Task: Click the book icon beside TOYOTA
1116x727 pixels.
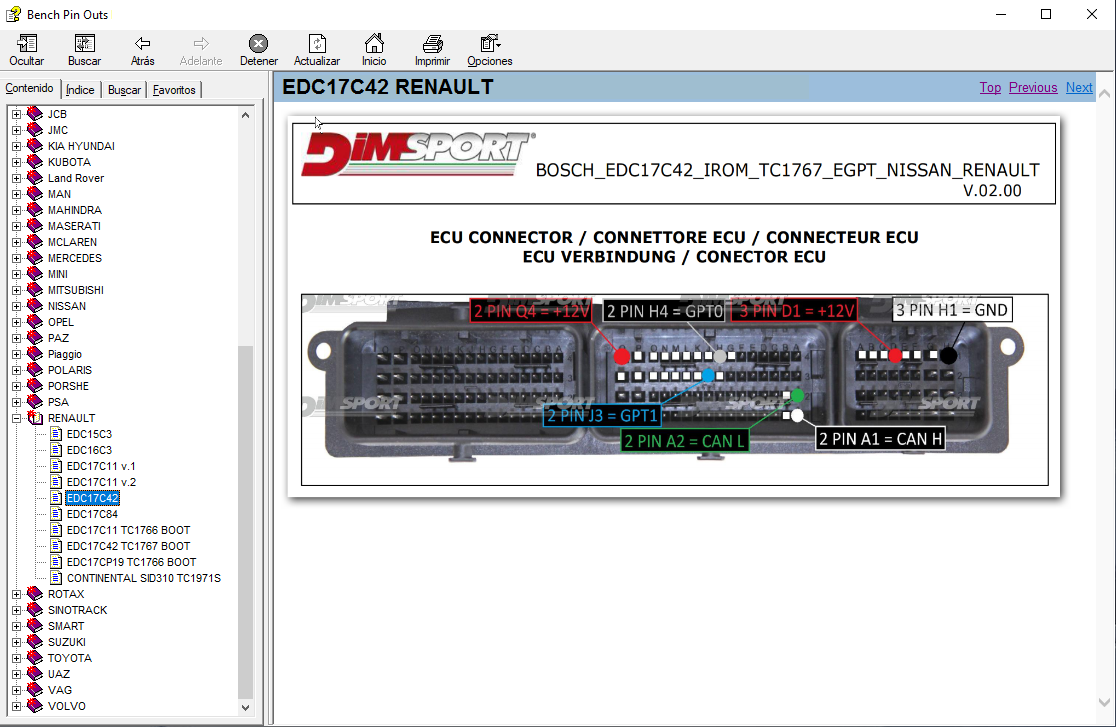Action: click(35, 658)
